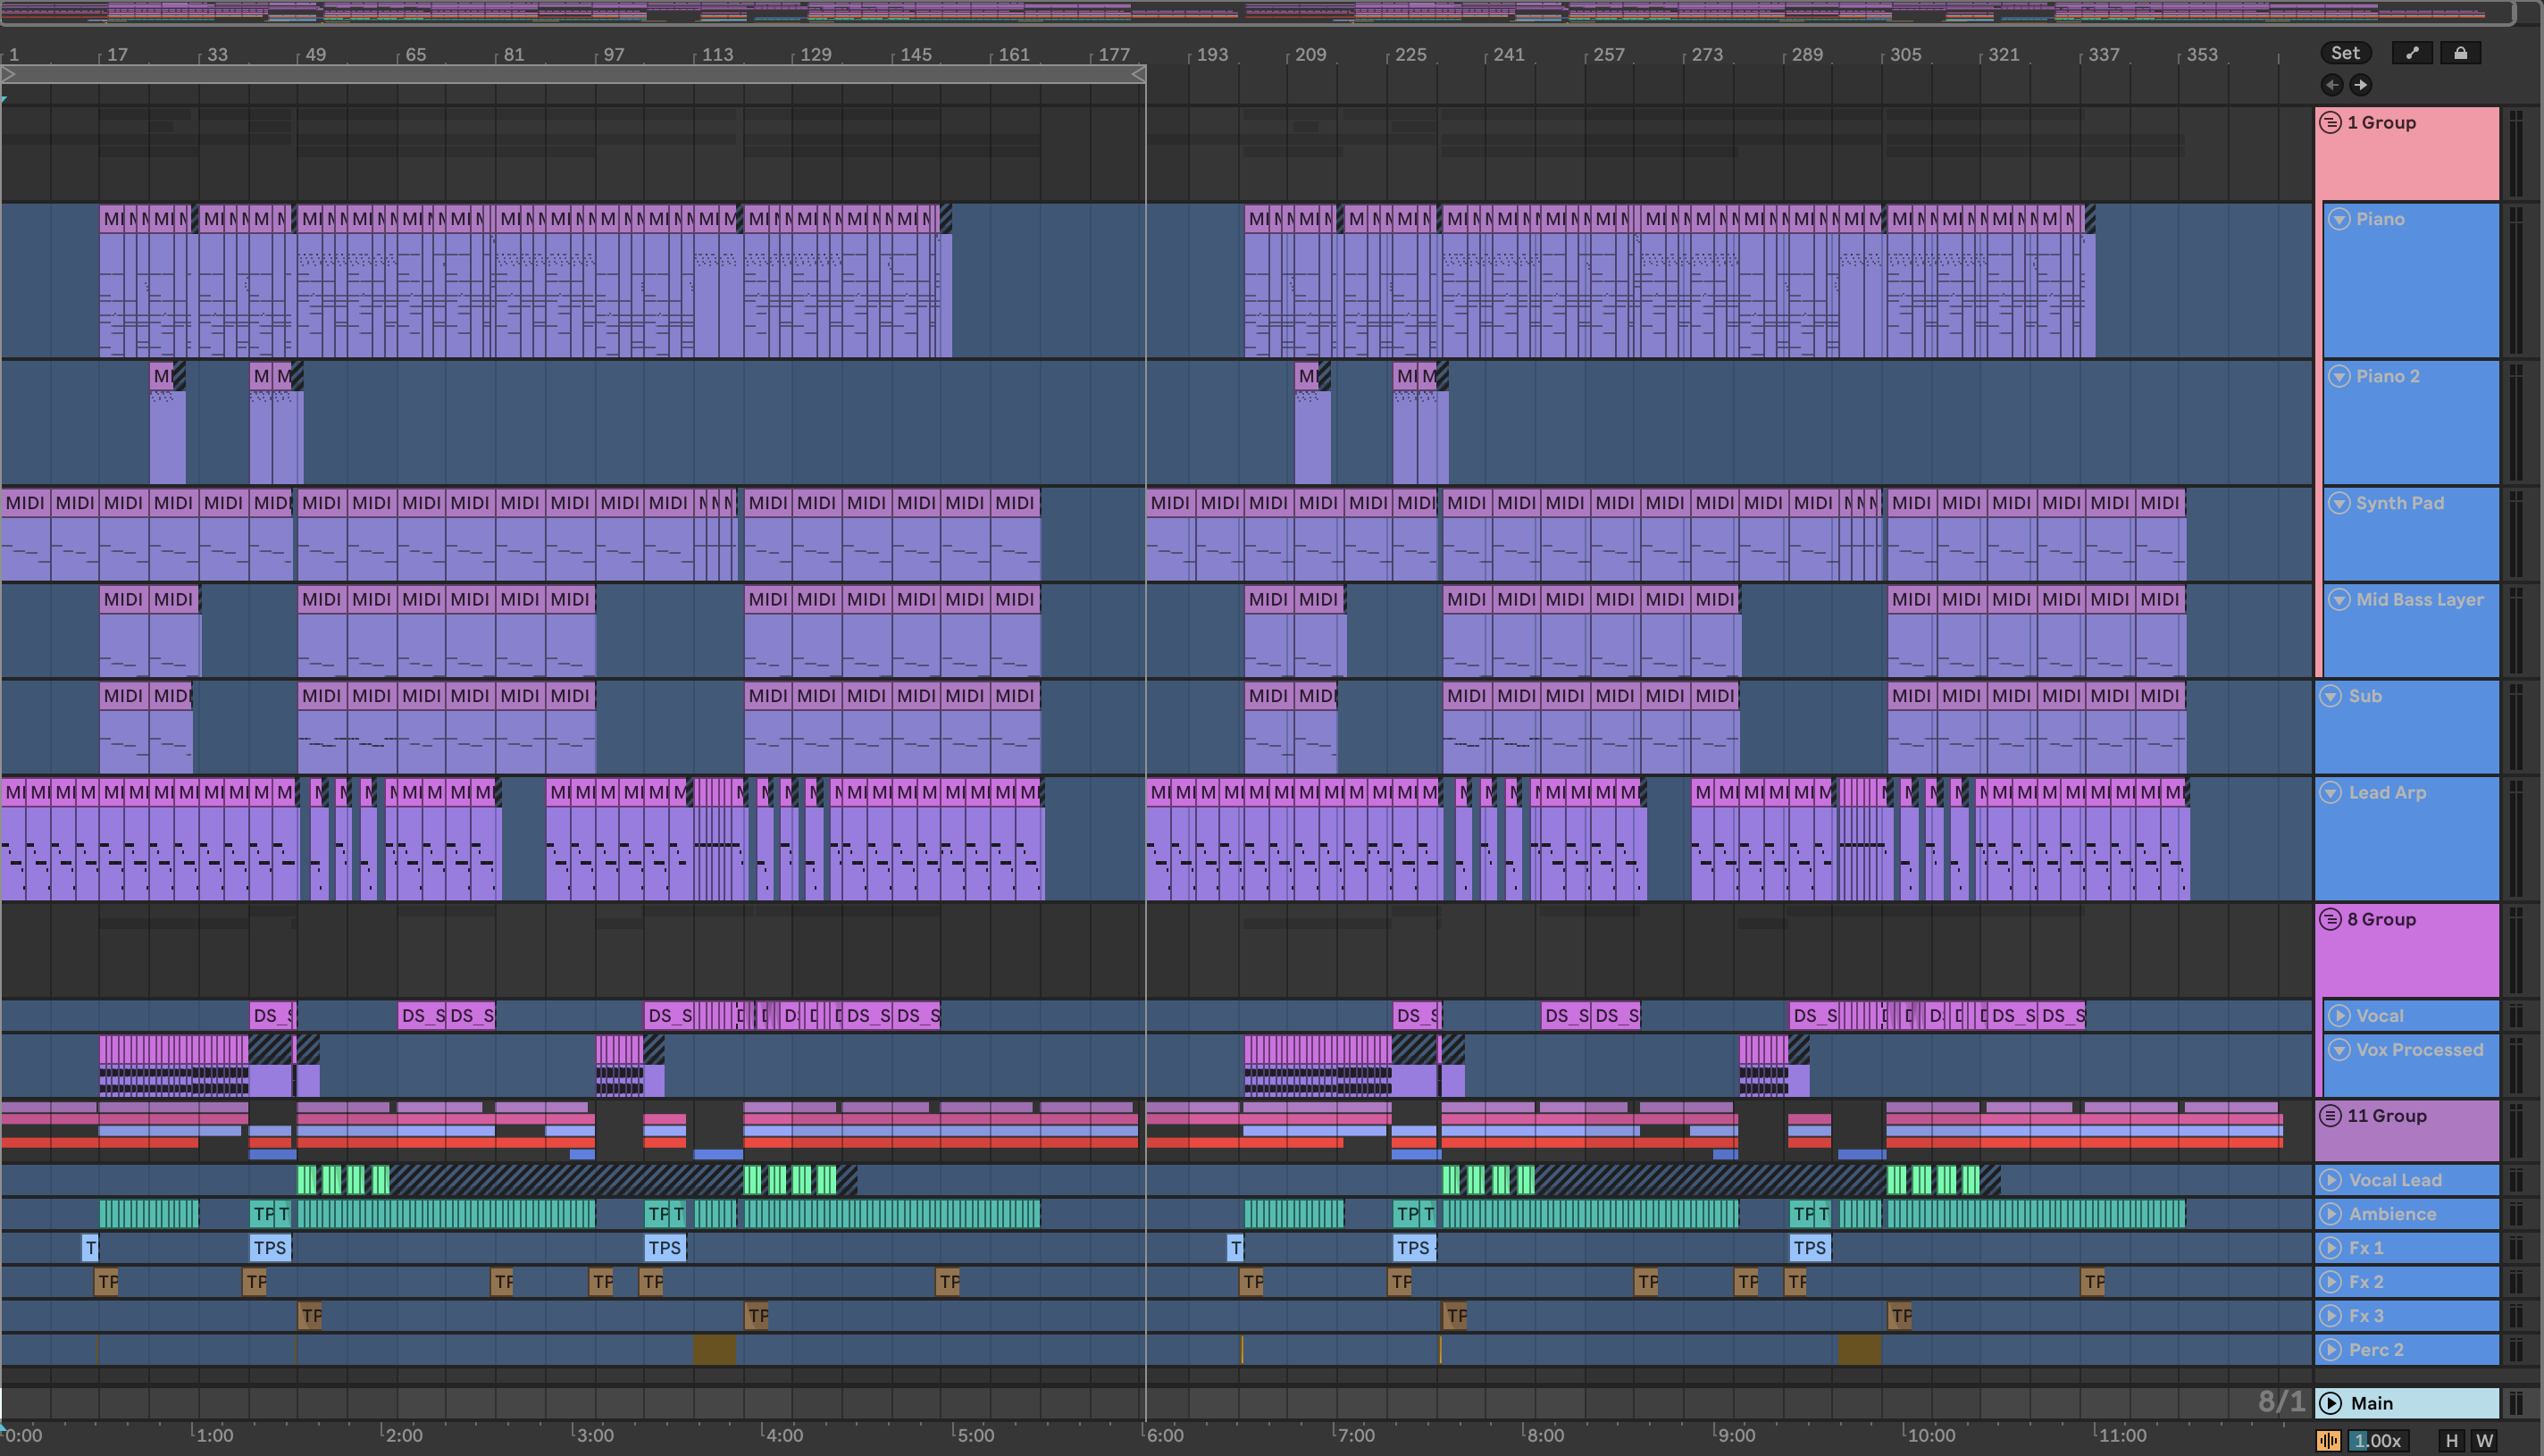This screenshot has height=1456, width=2544.
Task: Jump to next locator arrow
Action: 2360,85
